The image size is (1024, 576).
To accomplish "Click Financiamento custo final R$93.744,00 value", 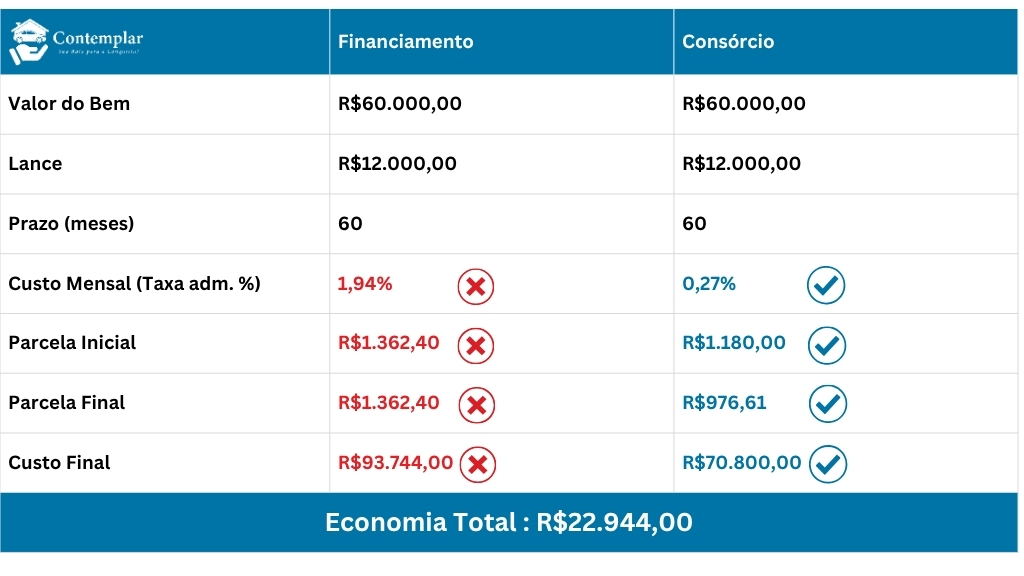I will pyautogui.click(x=395, y=462).
